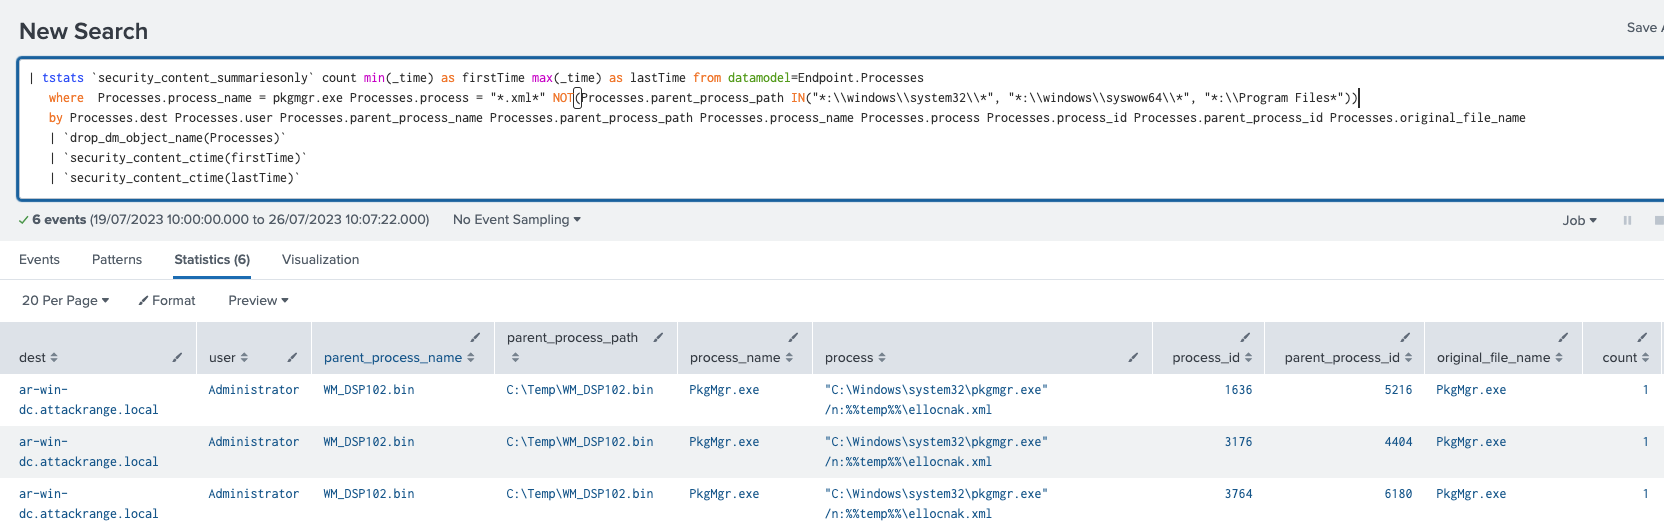Click process ID value 1636

[1238, 390]
